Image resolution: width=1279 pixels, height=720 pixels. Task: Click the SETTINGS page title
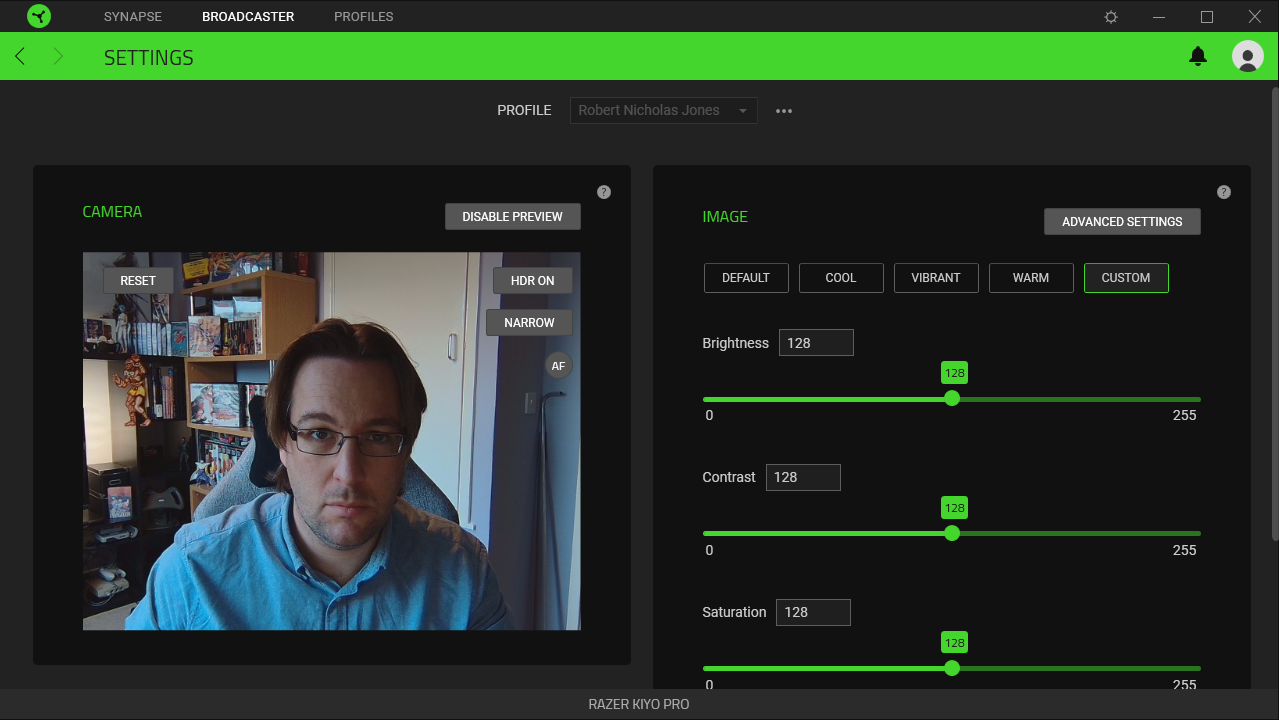149,58
